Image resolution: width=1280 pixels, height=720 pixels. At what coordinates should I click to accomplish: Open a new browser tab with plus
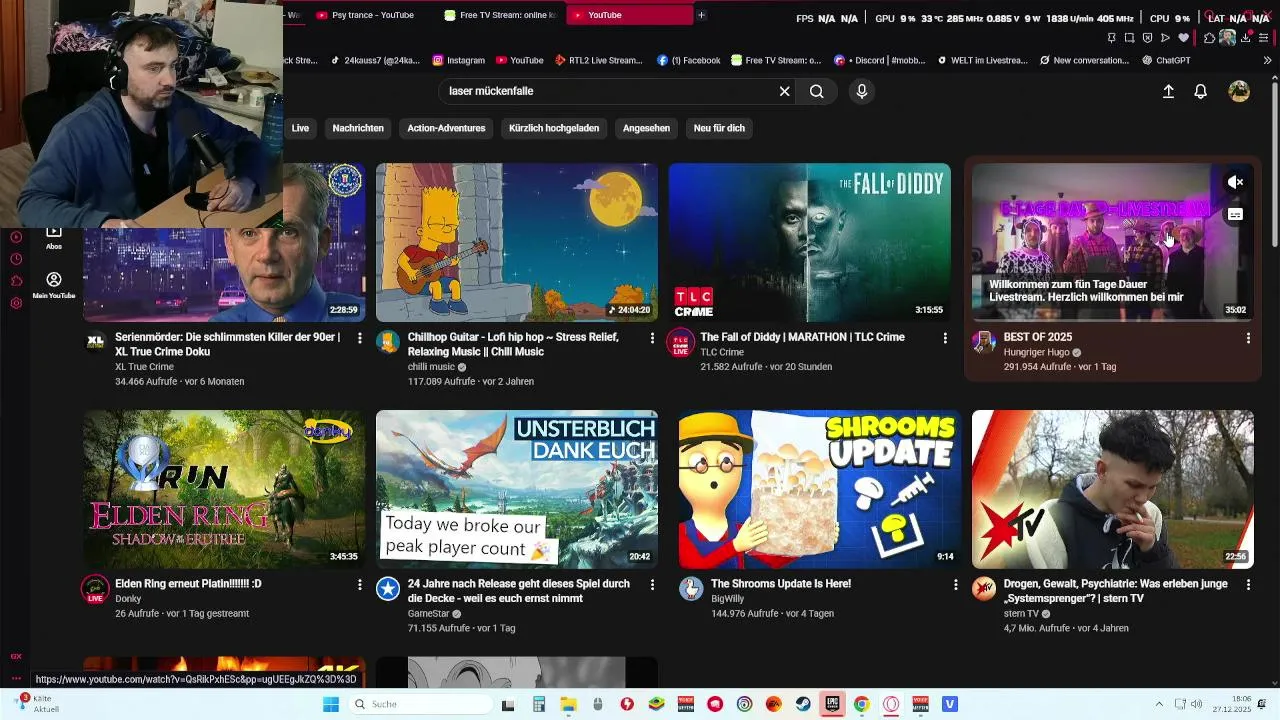tap(701, 15)
